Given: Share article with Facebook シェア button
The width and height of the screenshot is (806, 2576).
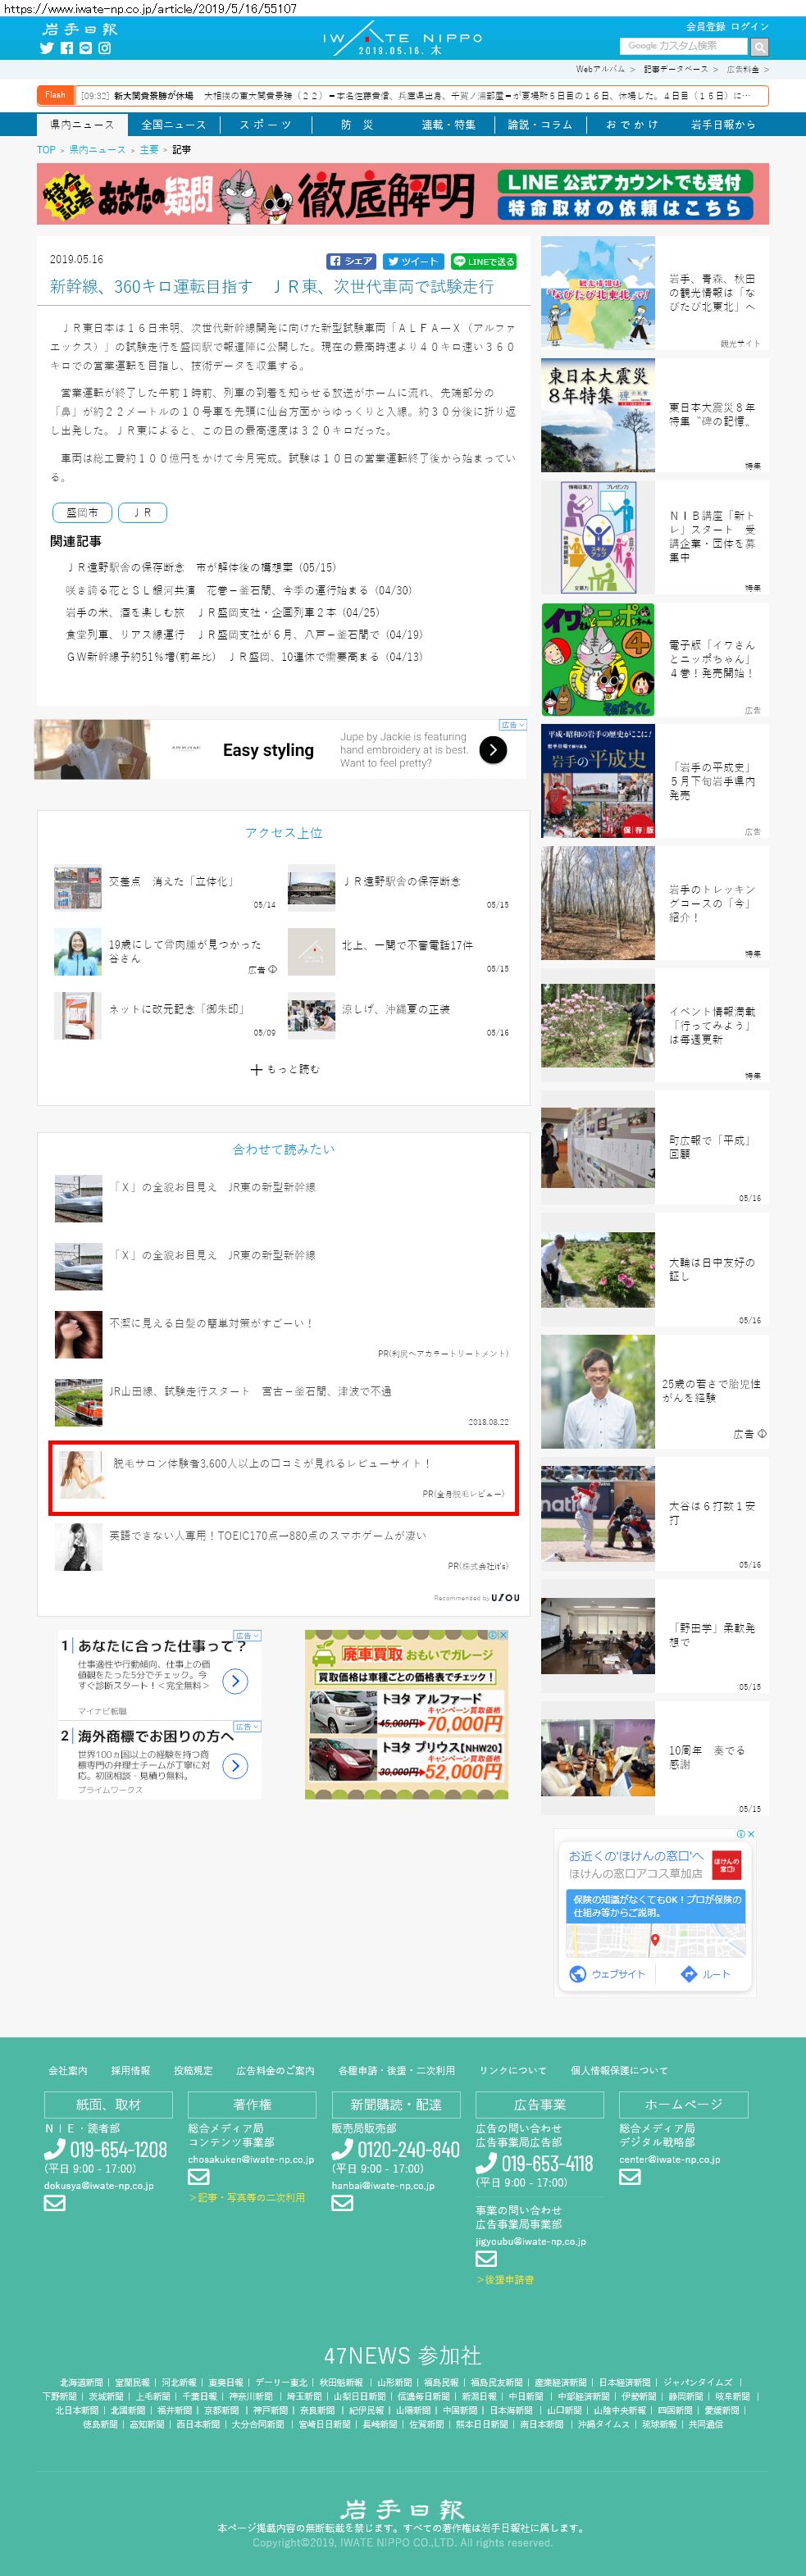Looking at the screenshot, I should pyautogui.click(x=351, y=261).
